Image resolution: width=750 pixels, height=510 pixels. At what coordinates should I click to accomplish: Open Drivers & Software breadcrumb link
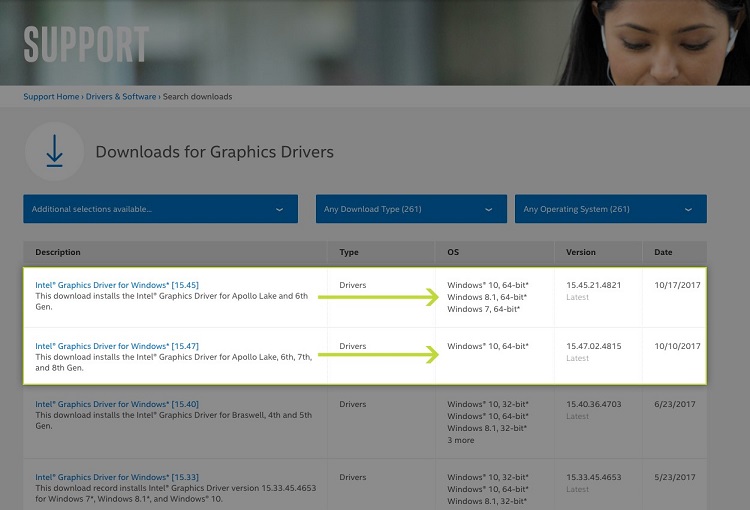120,97
